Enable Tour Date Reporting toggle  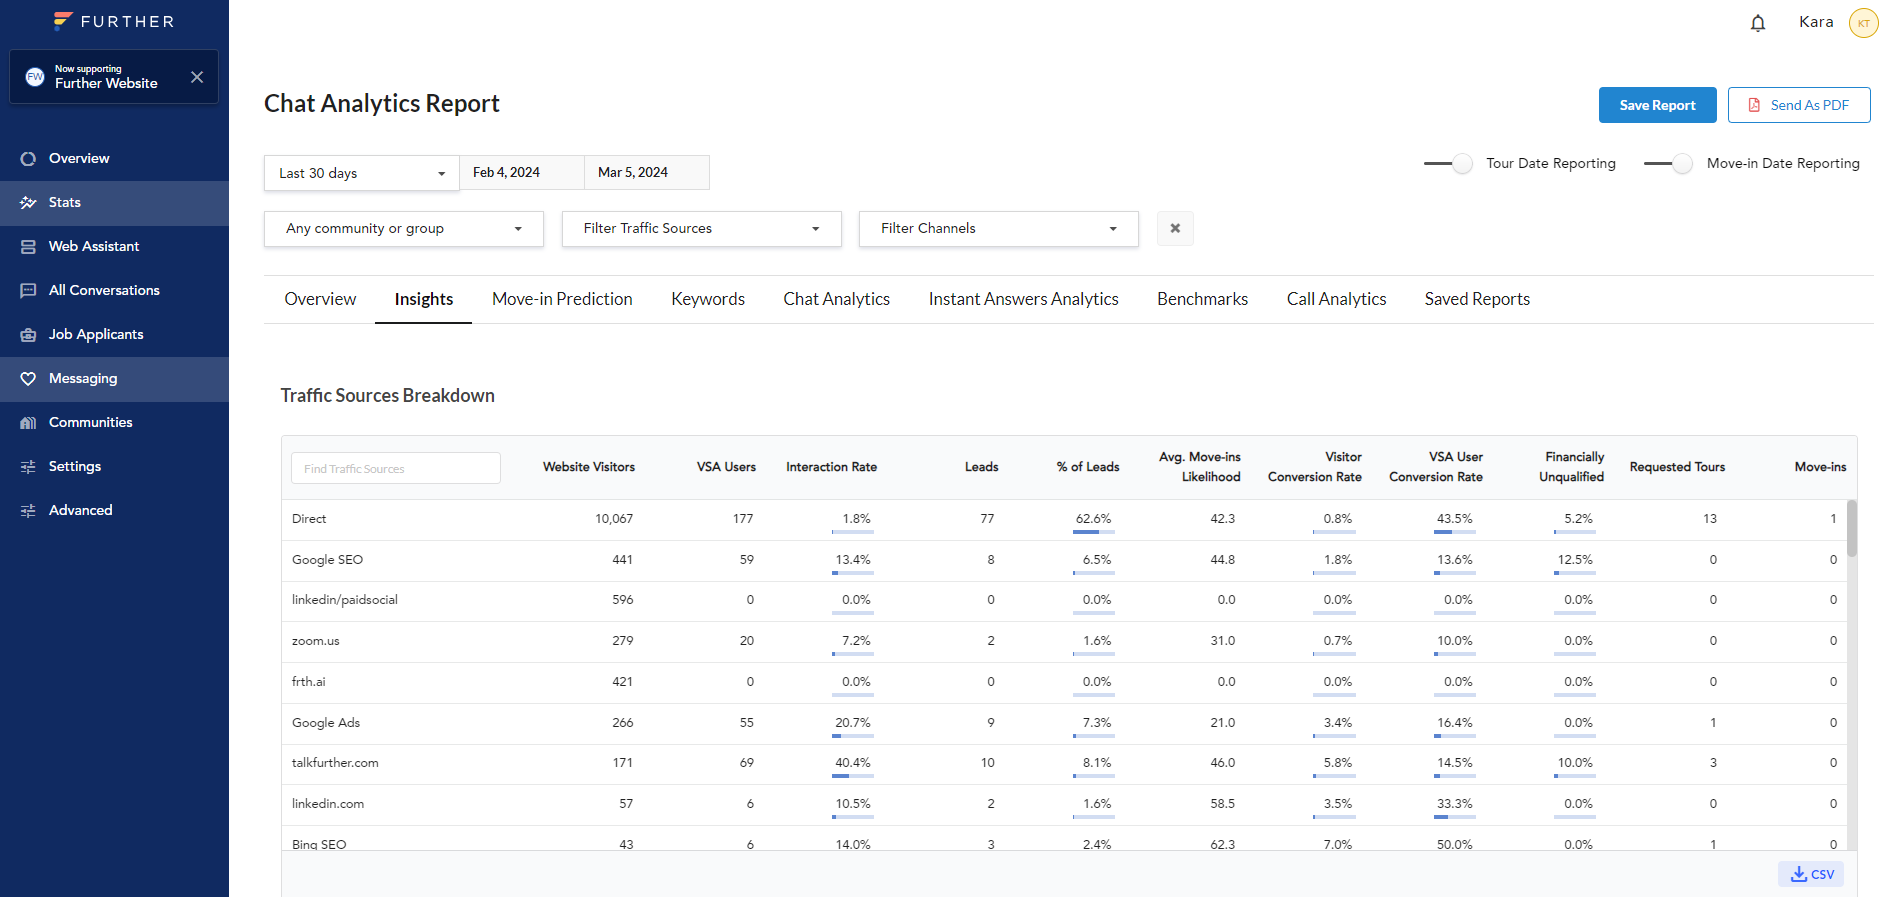click(1449, 164)
